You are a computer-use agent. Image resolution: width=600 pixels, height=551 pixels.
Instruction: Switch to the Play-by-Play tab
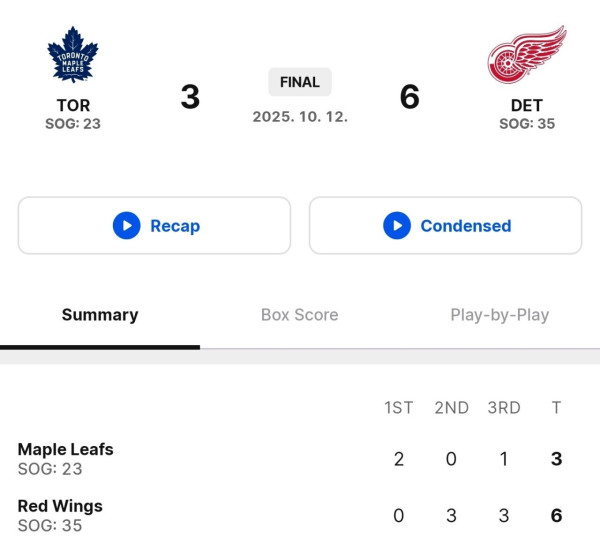(500, 315)
